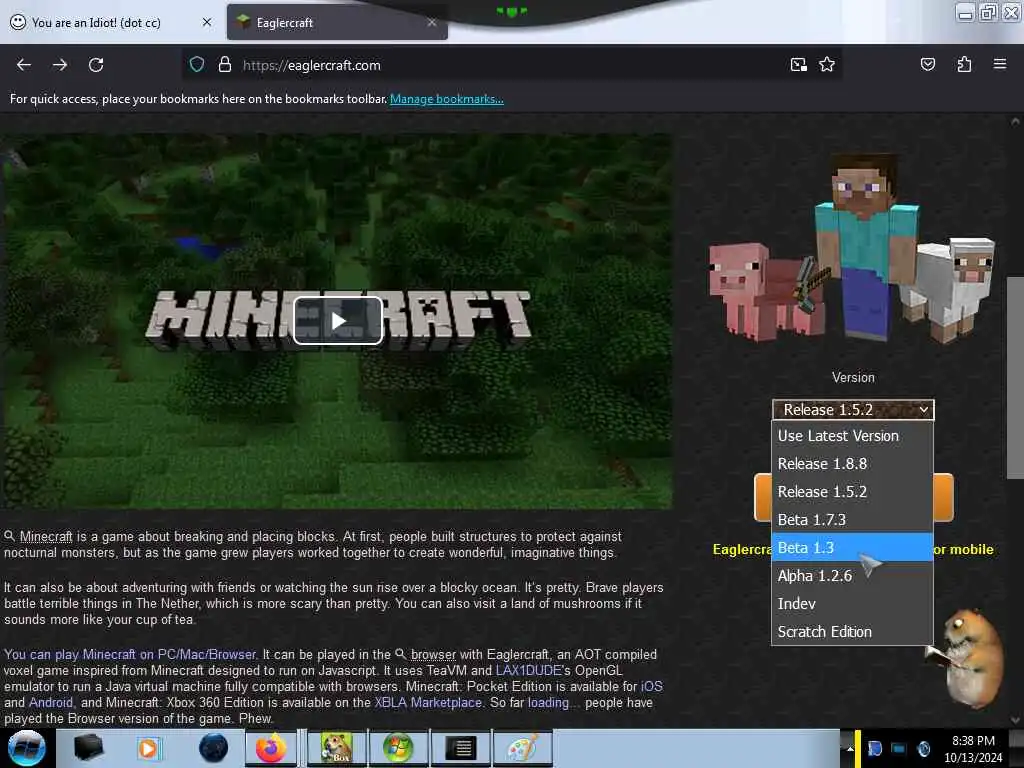Open the Android link
The image size is (1024, 768).
tap(50, 703)
